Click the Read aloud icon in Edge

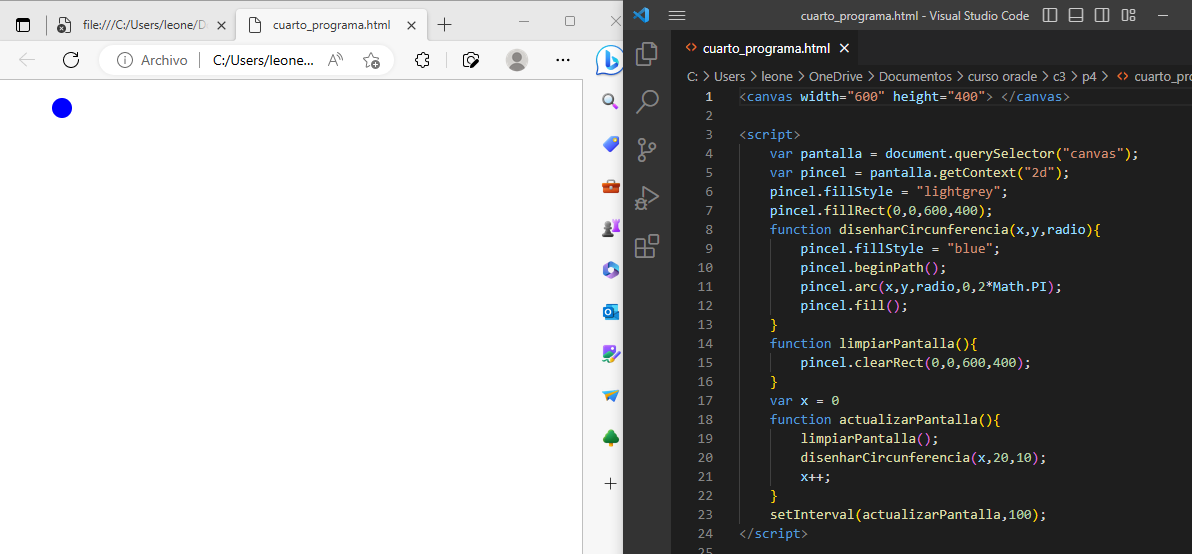(x=336, y=60)
